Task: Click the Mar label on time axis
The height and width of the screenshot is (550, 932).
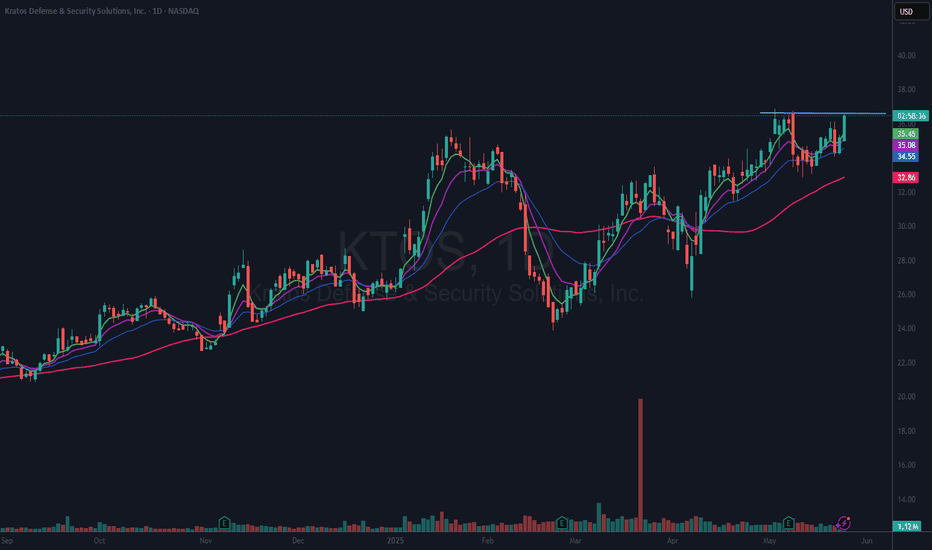Action: click(575, 541)
